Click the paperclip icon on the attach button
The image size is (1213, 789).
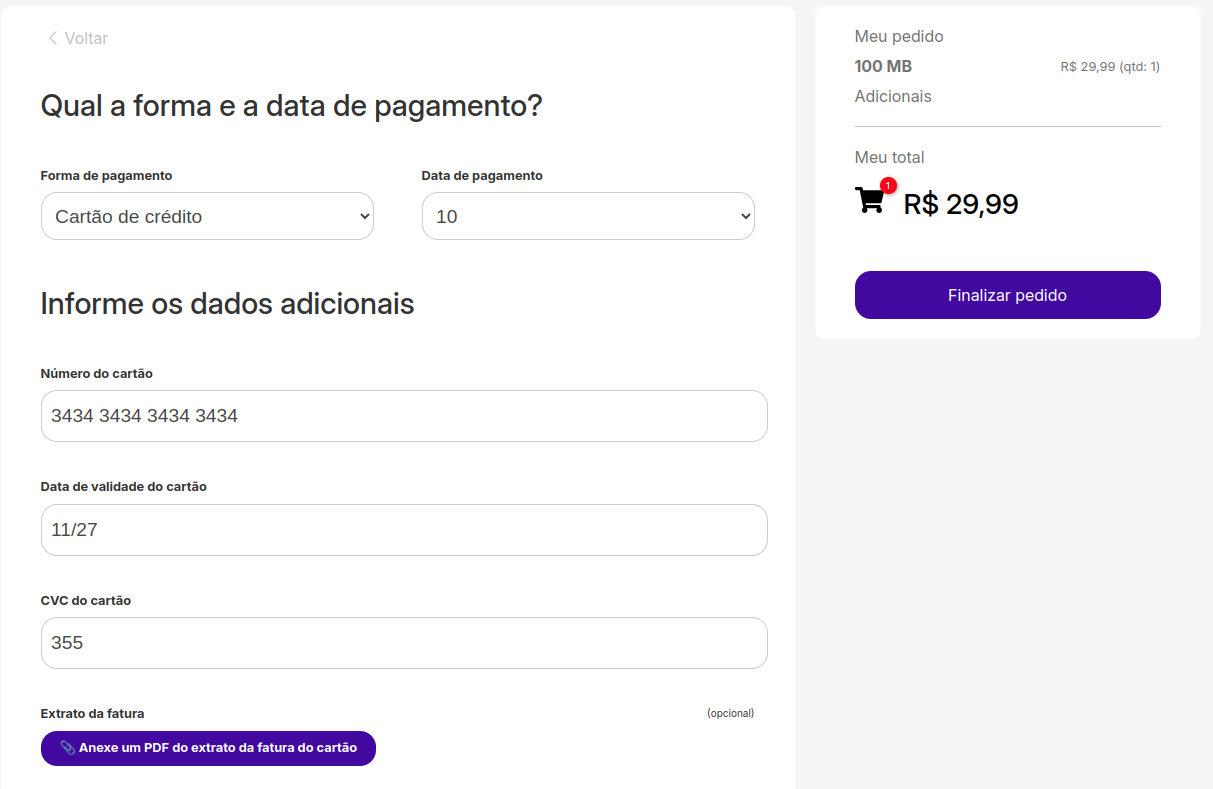point(67,748)
